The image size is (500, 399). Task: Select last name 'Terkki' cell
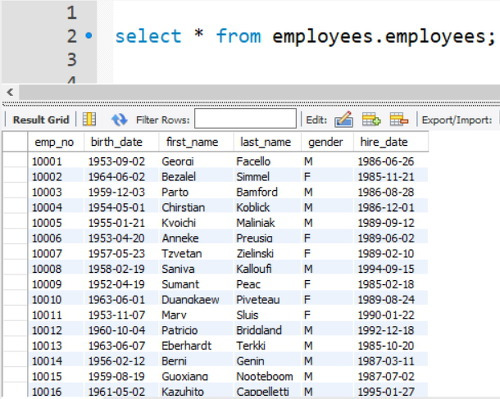(267, 346)
